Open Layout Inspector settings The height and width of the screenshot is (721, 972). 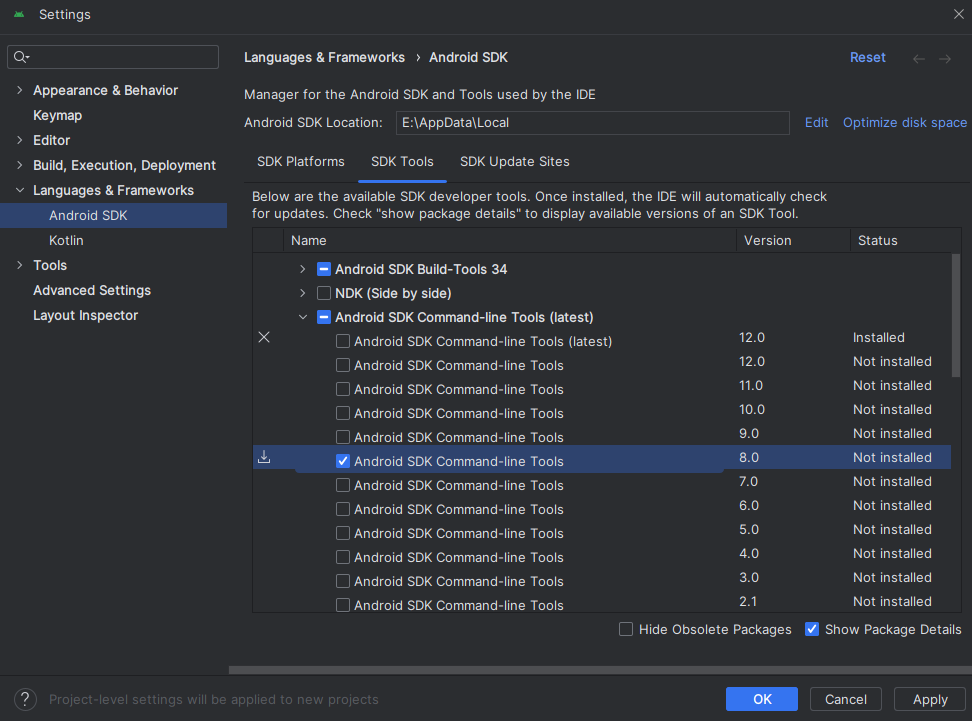pyautogui.click(x=86, y=316)
